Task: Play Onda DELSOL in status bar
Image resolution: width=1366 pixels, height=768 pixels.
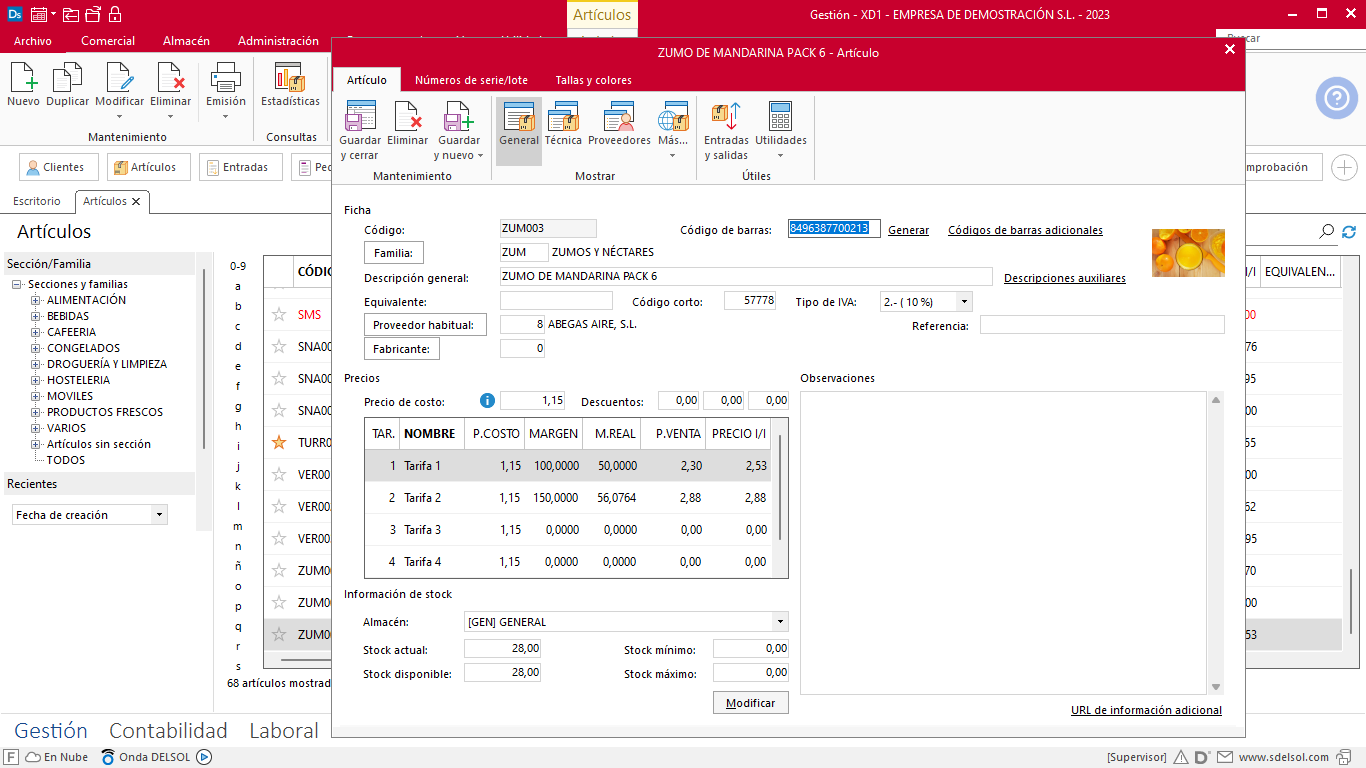Action: (x=204, y=757)
